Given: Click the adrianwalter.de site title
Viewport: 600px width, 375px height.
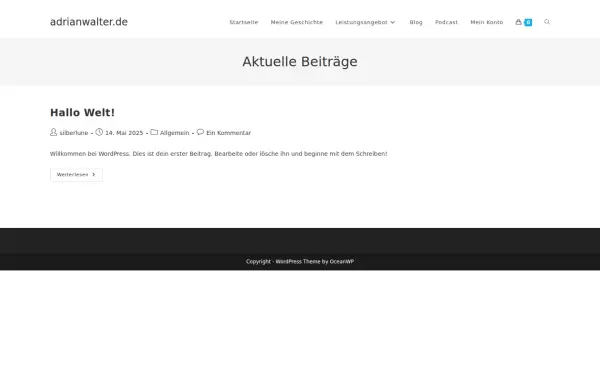Looking at the screenshot, I should [x=89, y=22].
